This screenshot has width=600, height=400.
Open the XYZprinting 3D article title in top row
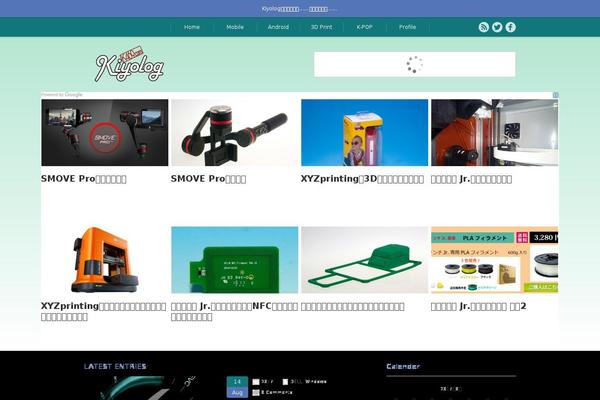coord(362,179)
